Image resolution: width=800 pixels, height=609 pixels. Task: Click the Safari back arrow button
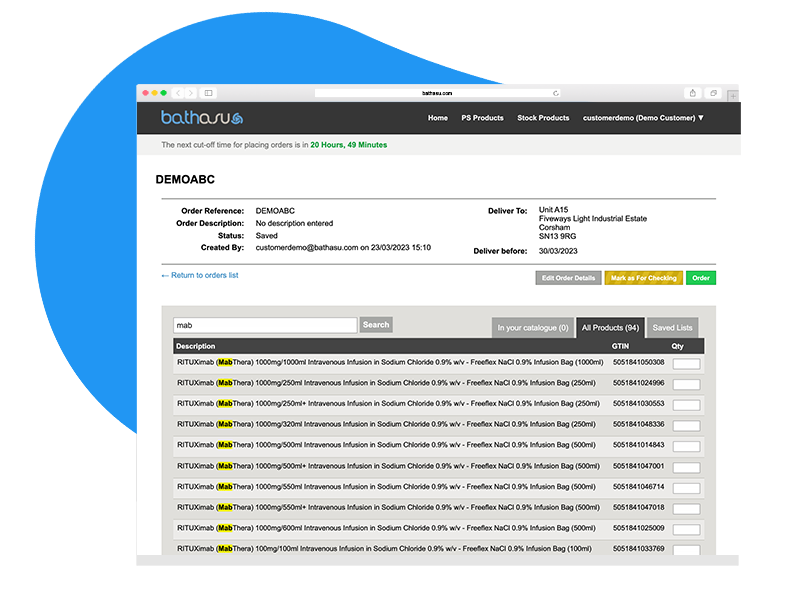pyautogui.click(x=179, y=93)
